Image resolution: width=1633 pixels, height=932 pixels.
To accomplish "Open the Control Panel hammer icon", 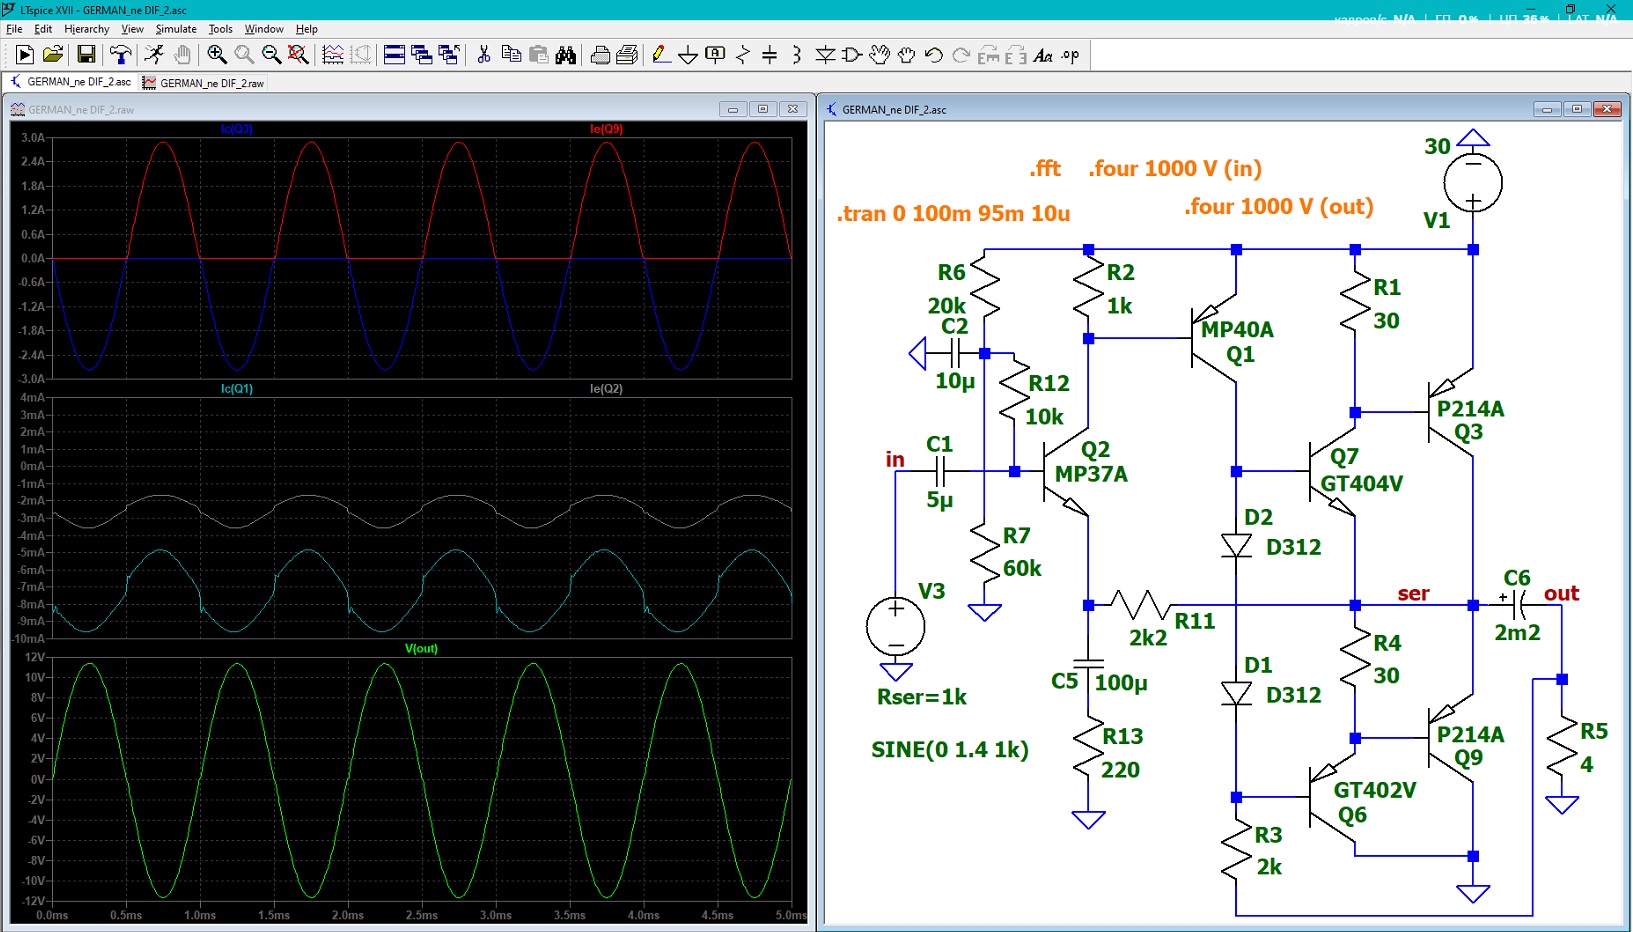I will click(120, 55).
